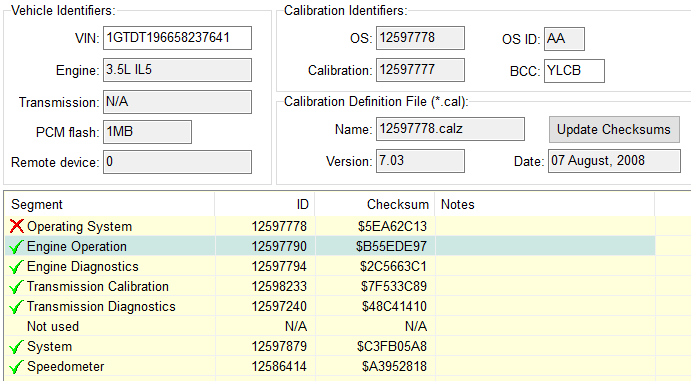Screen dimensions: 691x381
Task: Click ID 12597778 in the Operating System row
Action: click(279, 226)
